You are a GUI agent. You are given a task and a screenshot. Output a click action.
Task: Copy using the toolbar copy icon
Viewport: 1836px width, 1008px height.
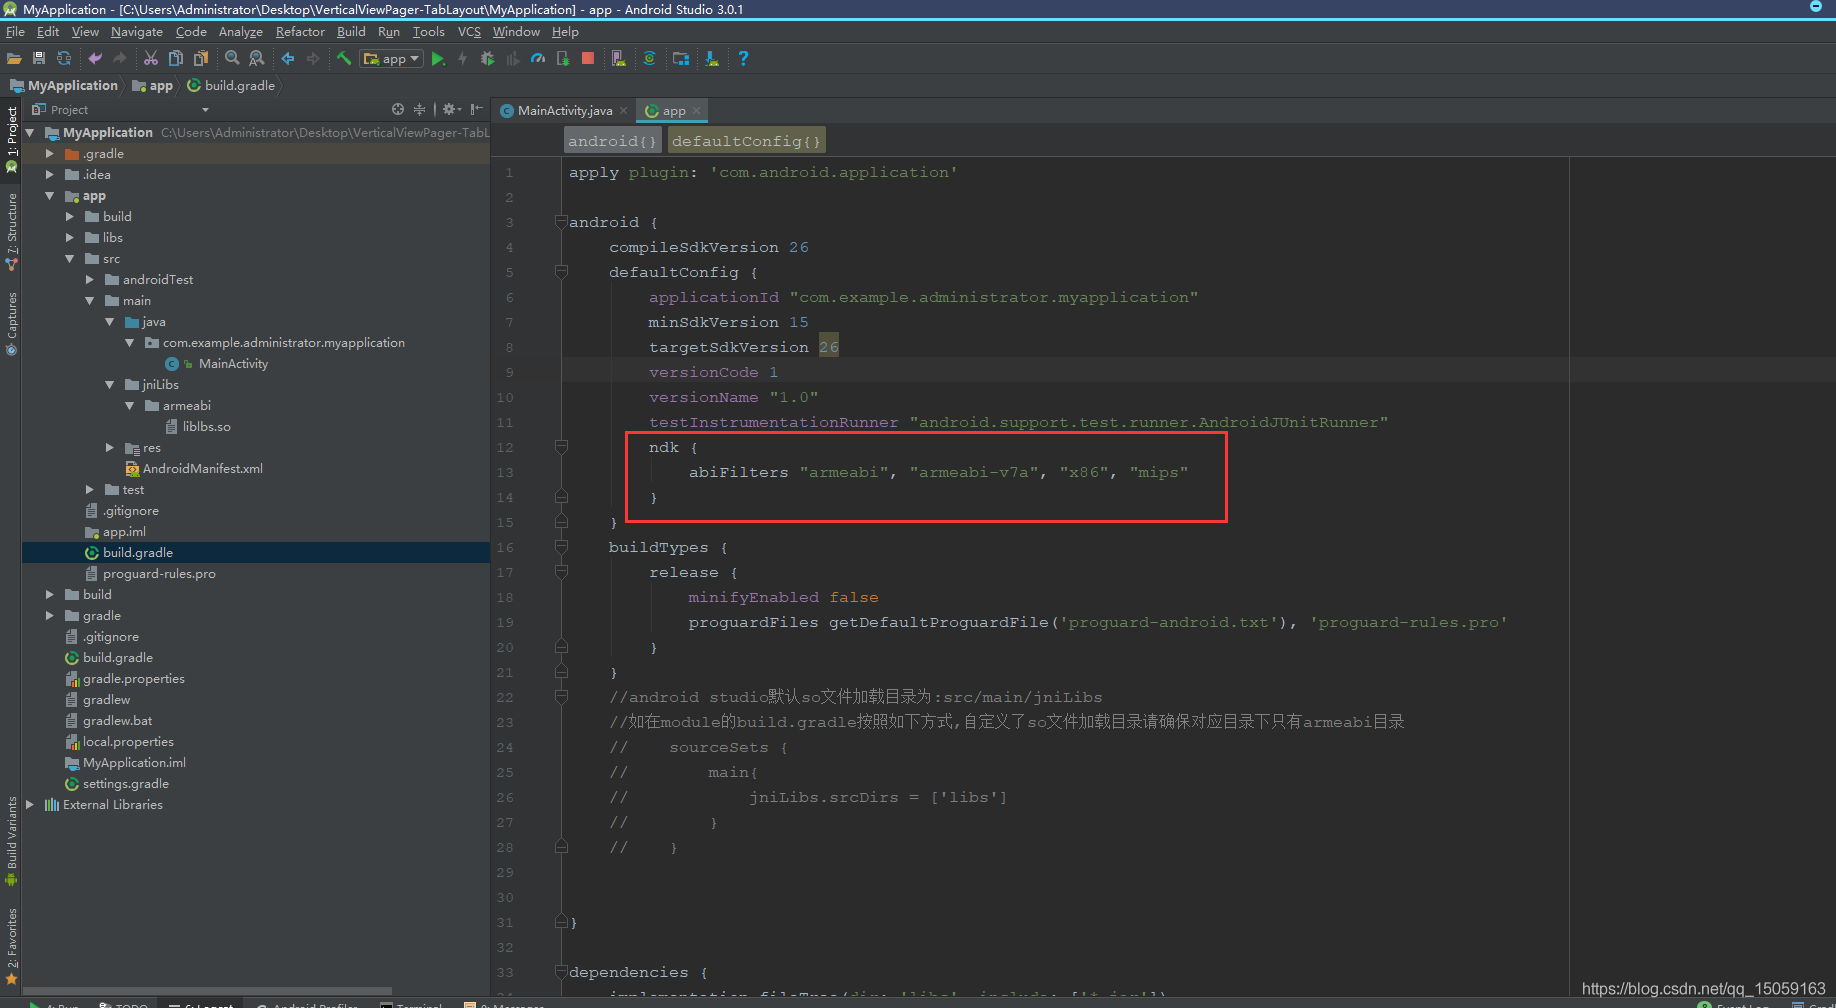[176, 59]
